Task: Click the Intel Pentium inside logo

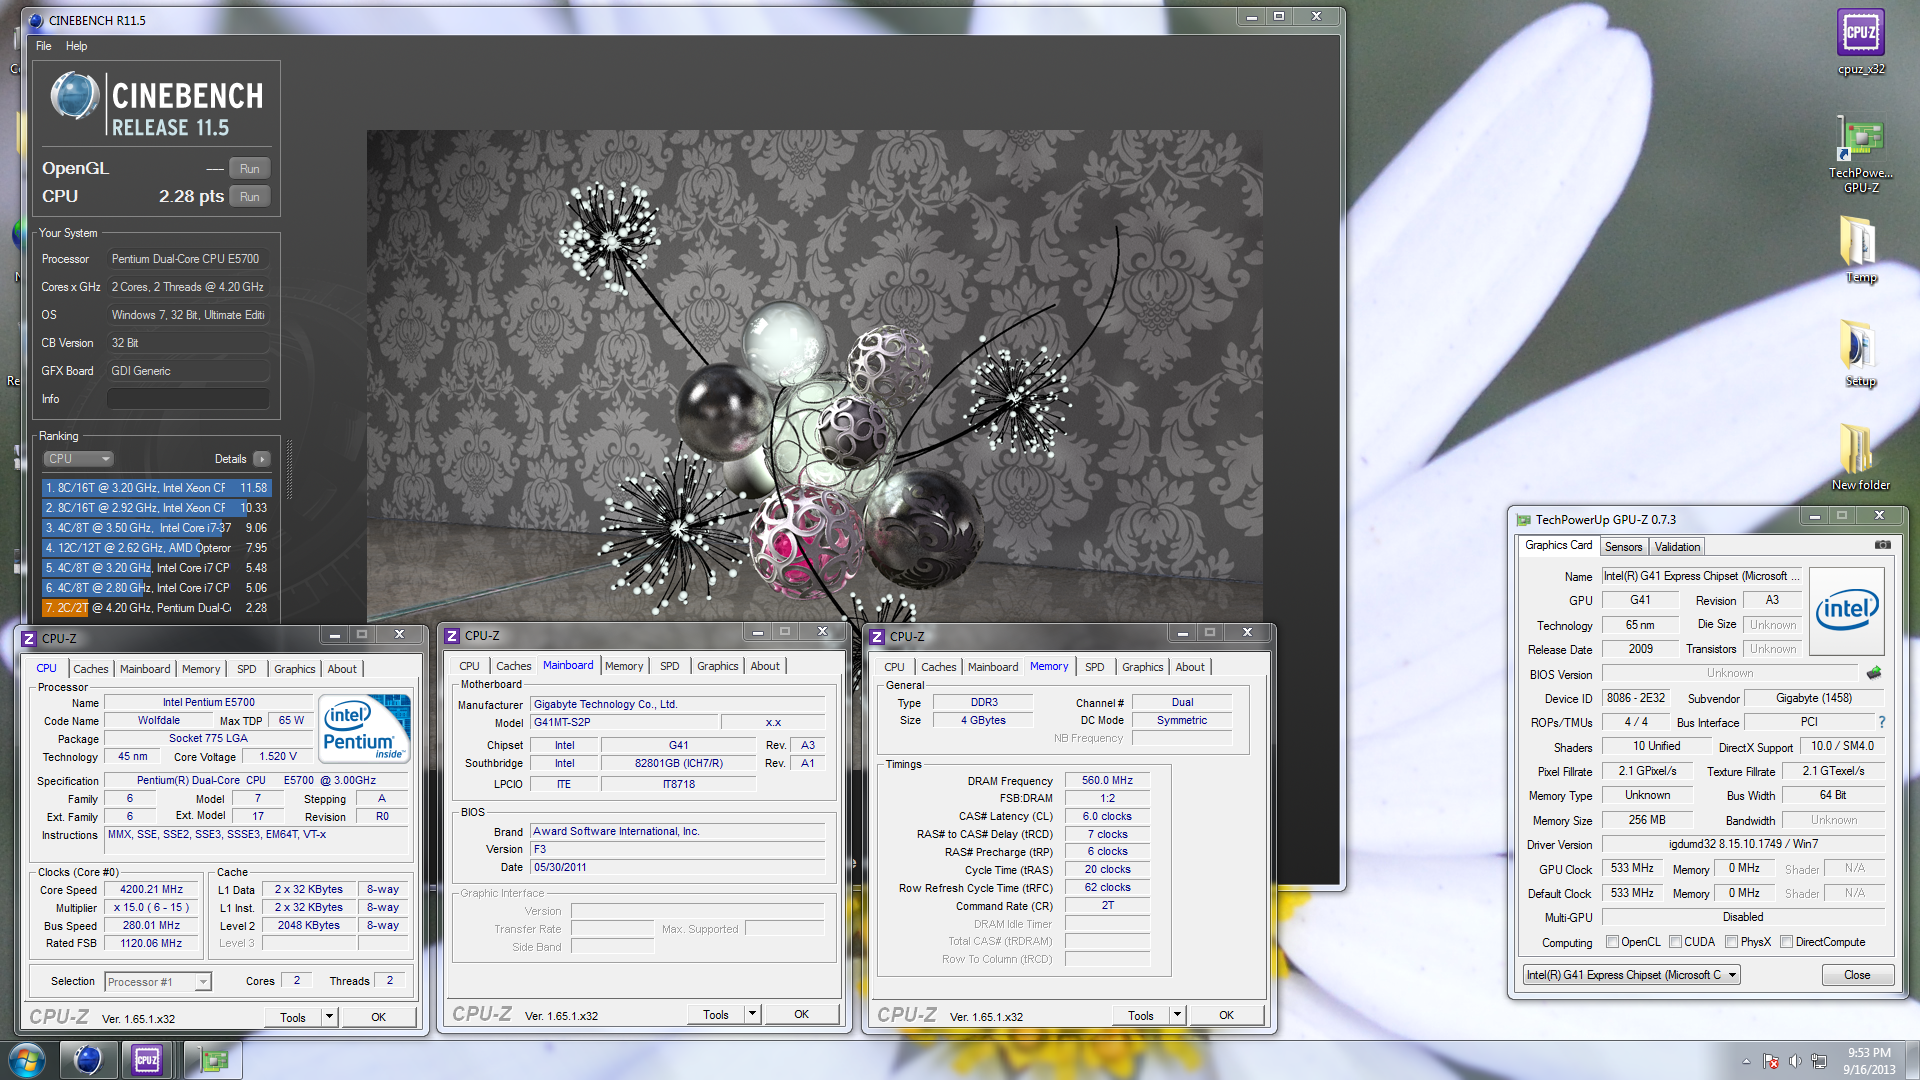Action: 365,728
